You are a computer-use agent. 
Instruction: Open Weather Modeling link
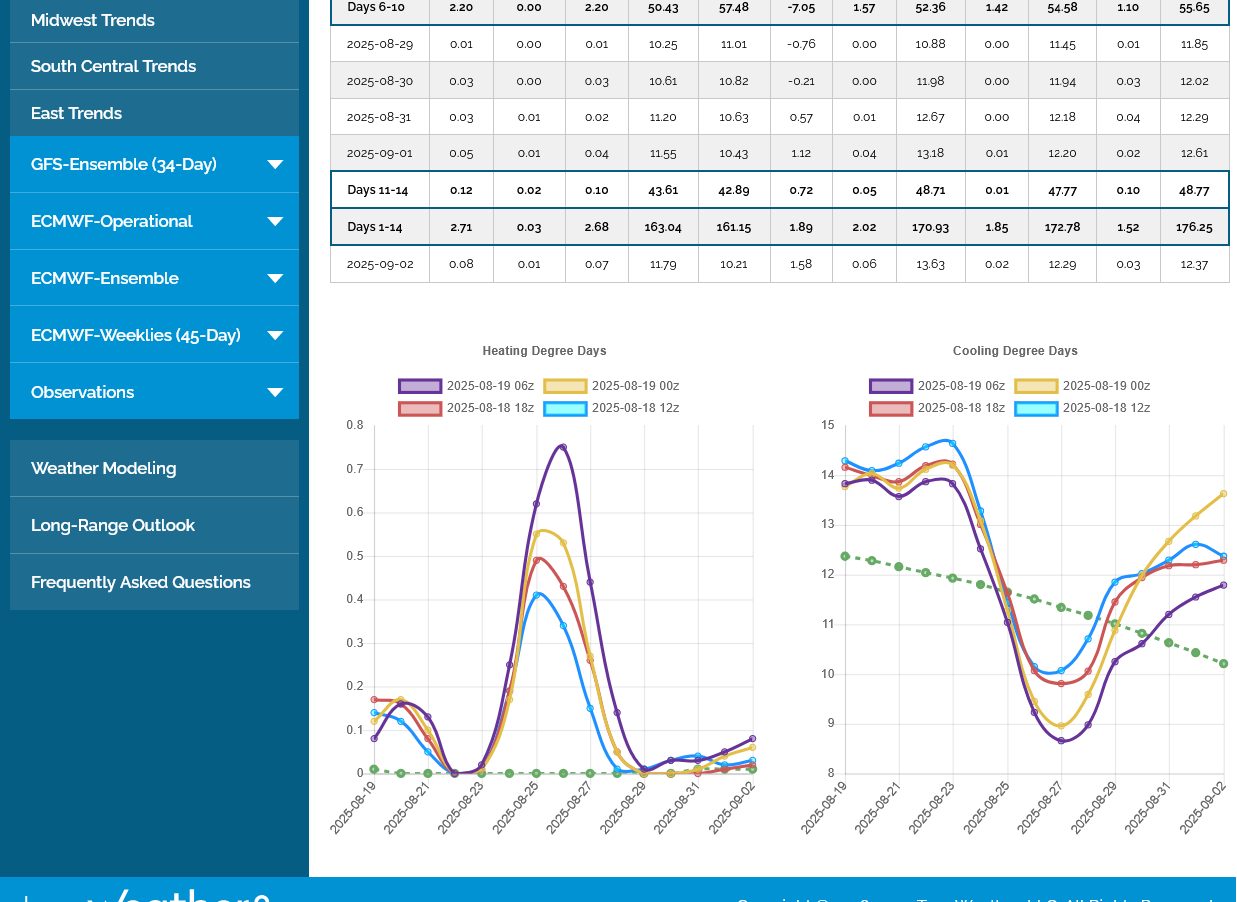pos(103,468)
